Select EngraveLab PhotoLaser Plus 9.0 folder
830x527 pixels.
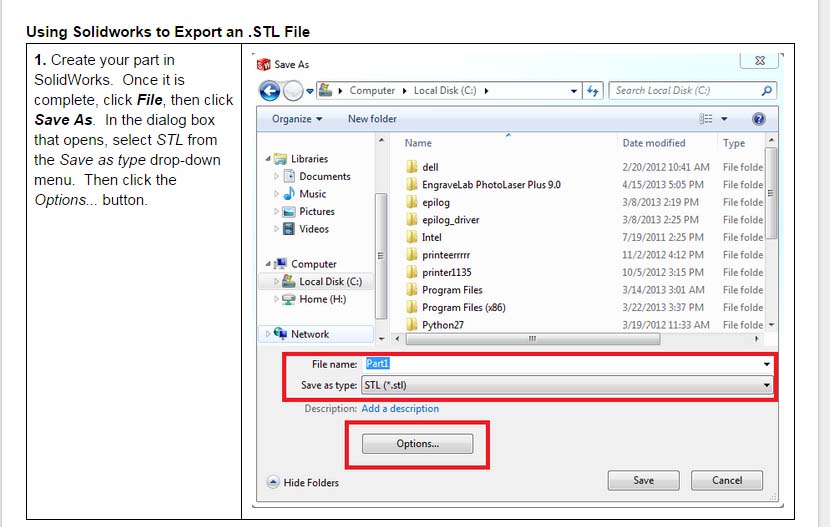[x=491, y=185]
